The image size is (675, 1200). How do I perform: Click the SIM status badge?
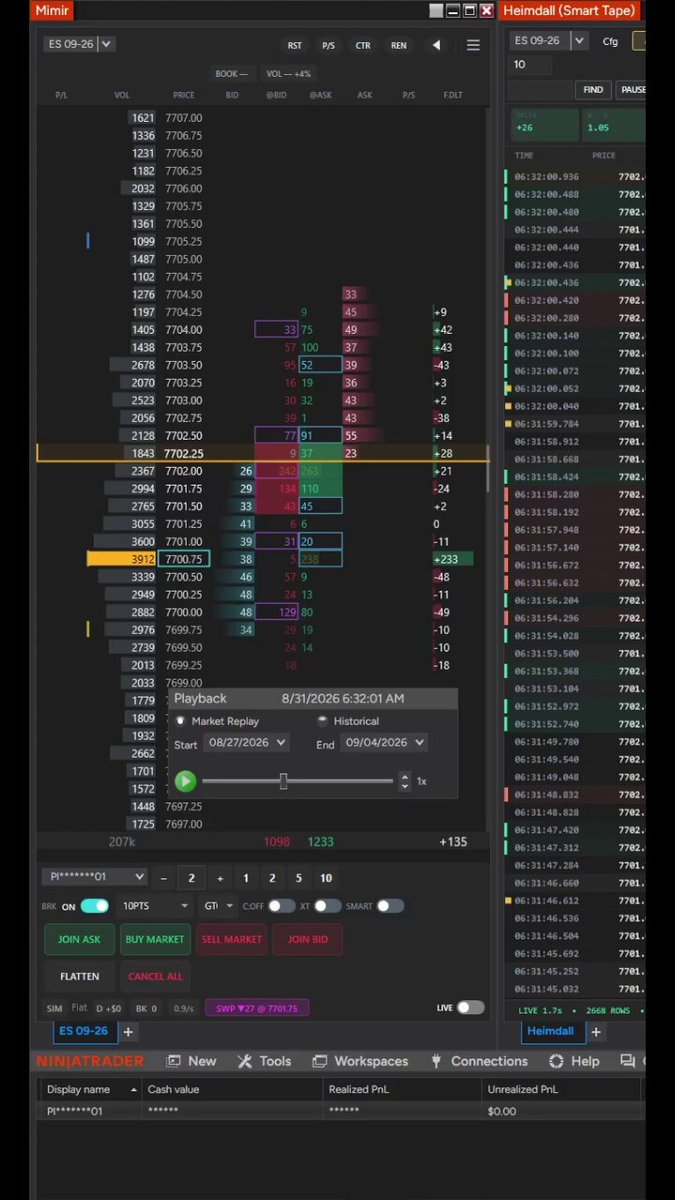[x=54, y=1008]
